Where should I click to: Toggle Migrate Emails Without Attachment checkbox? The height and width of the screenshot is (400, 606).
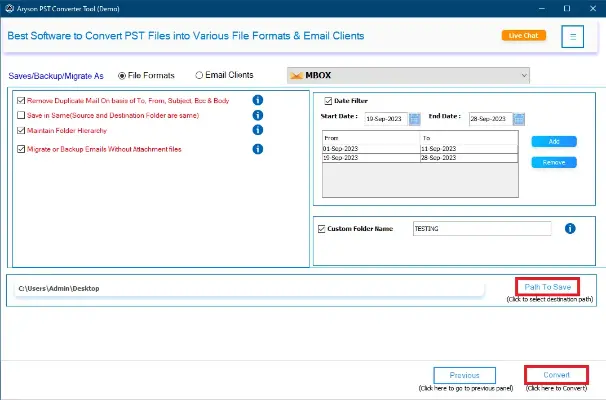coord(21,149)
